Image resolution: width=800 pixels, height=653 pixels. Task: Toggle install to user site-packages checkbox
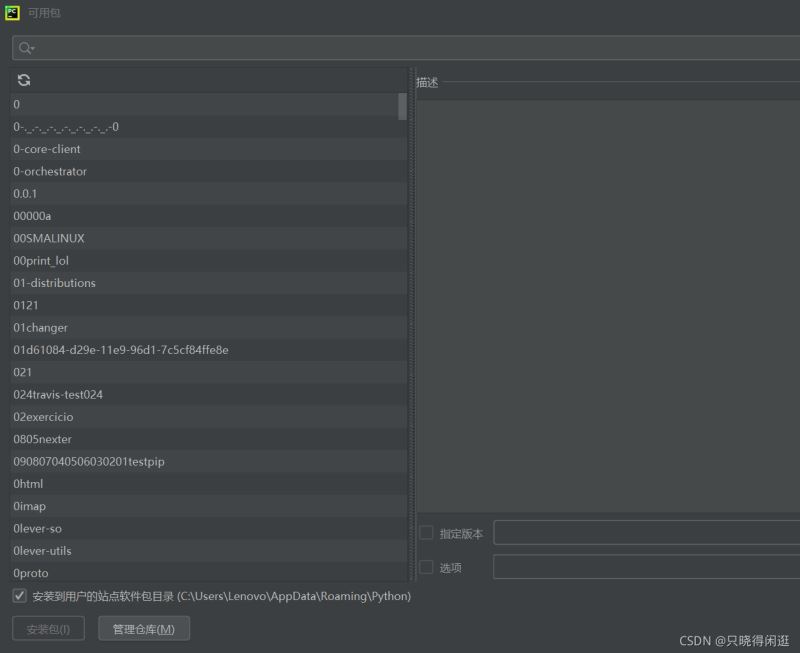pyautogui.click(x=19, y=595)
